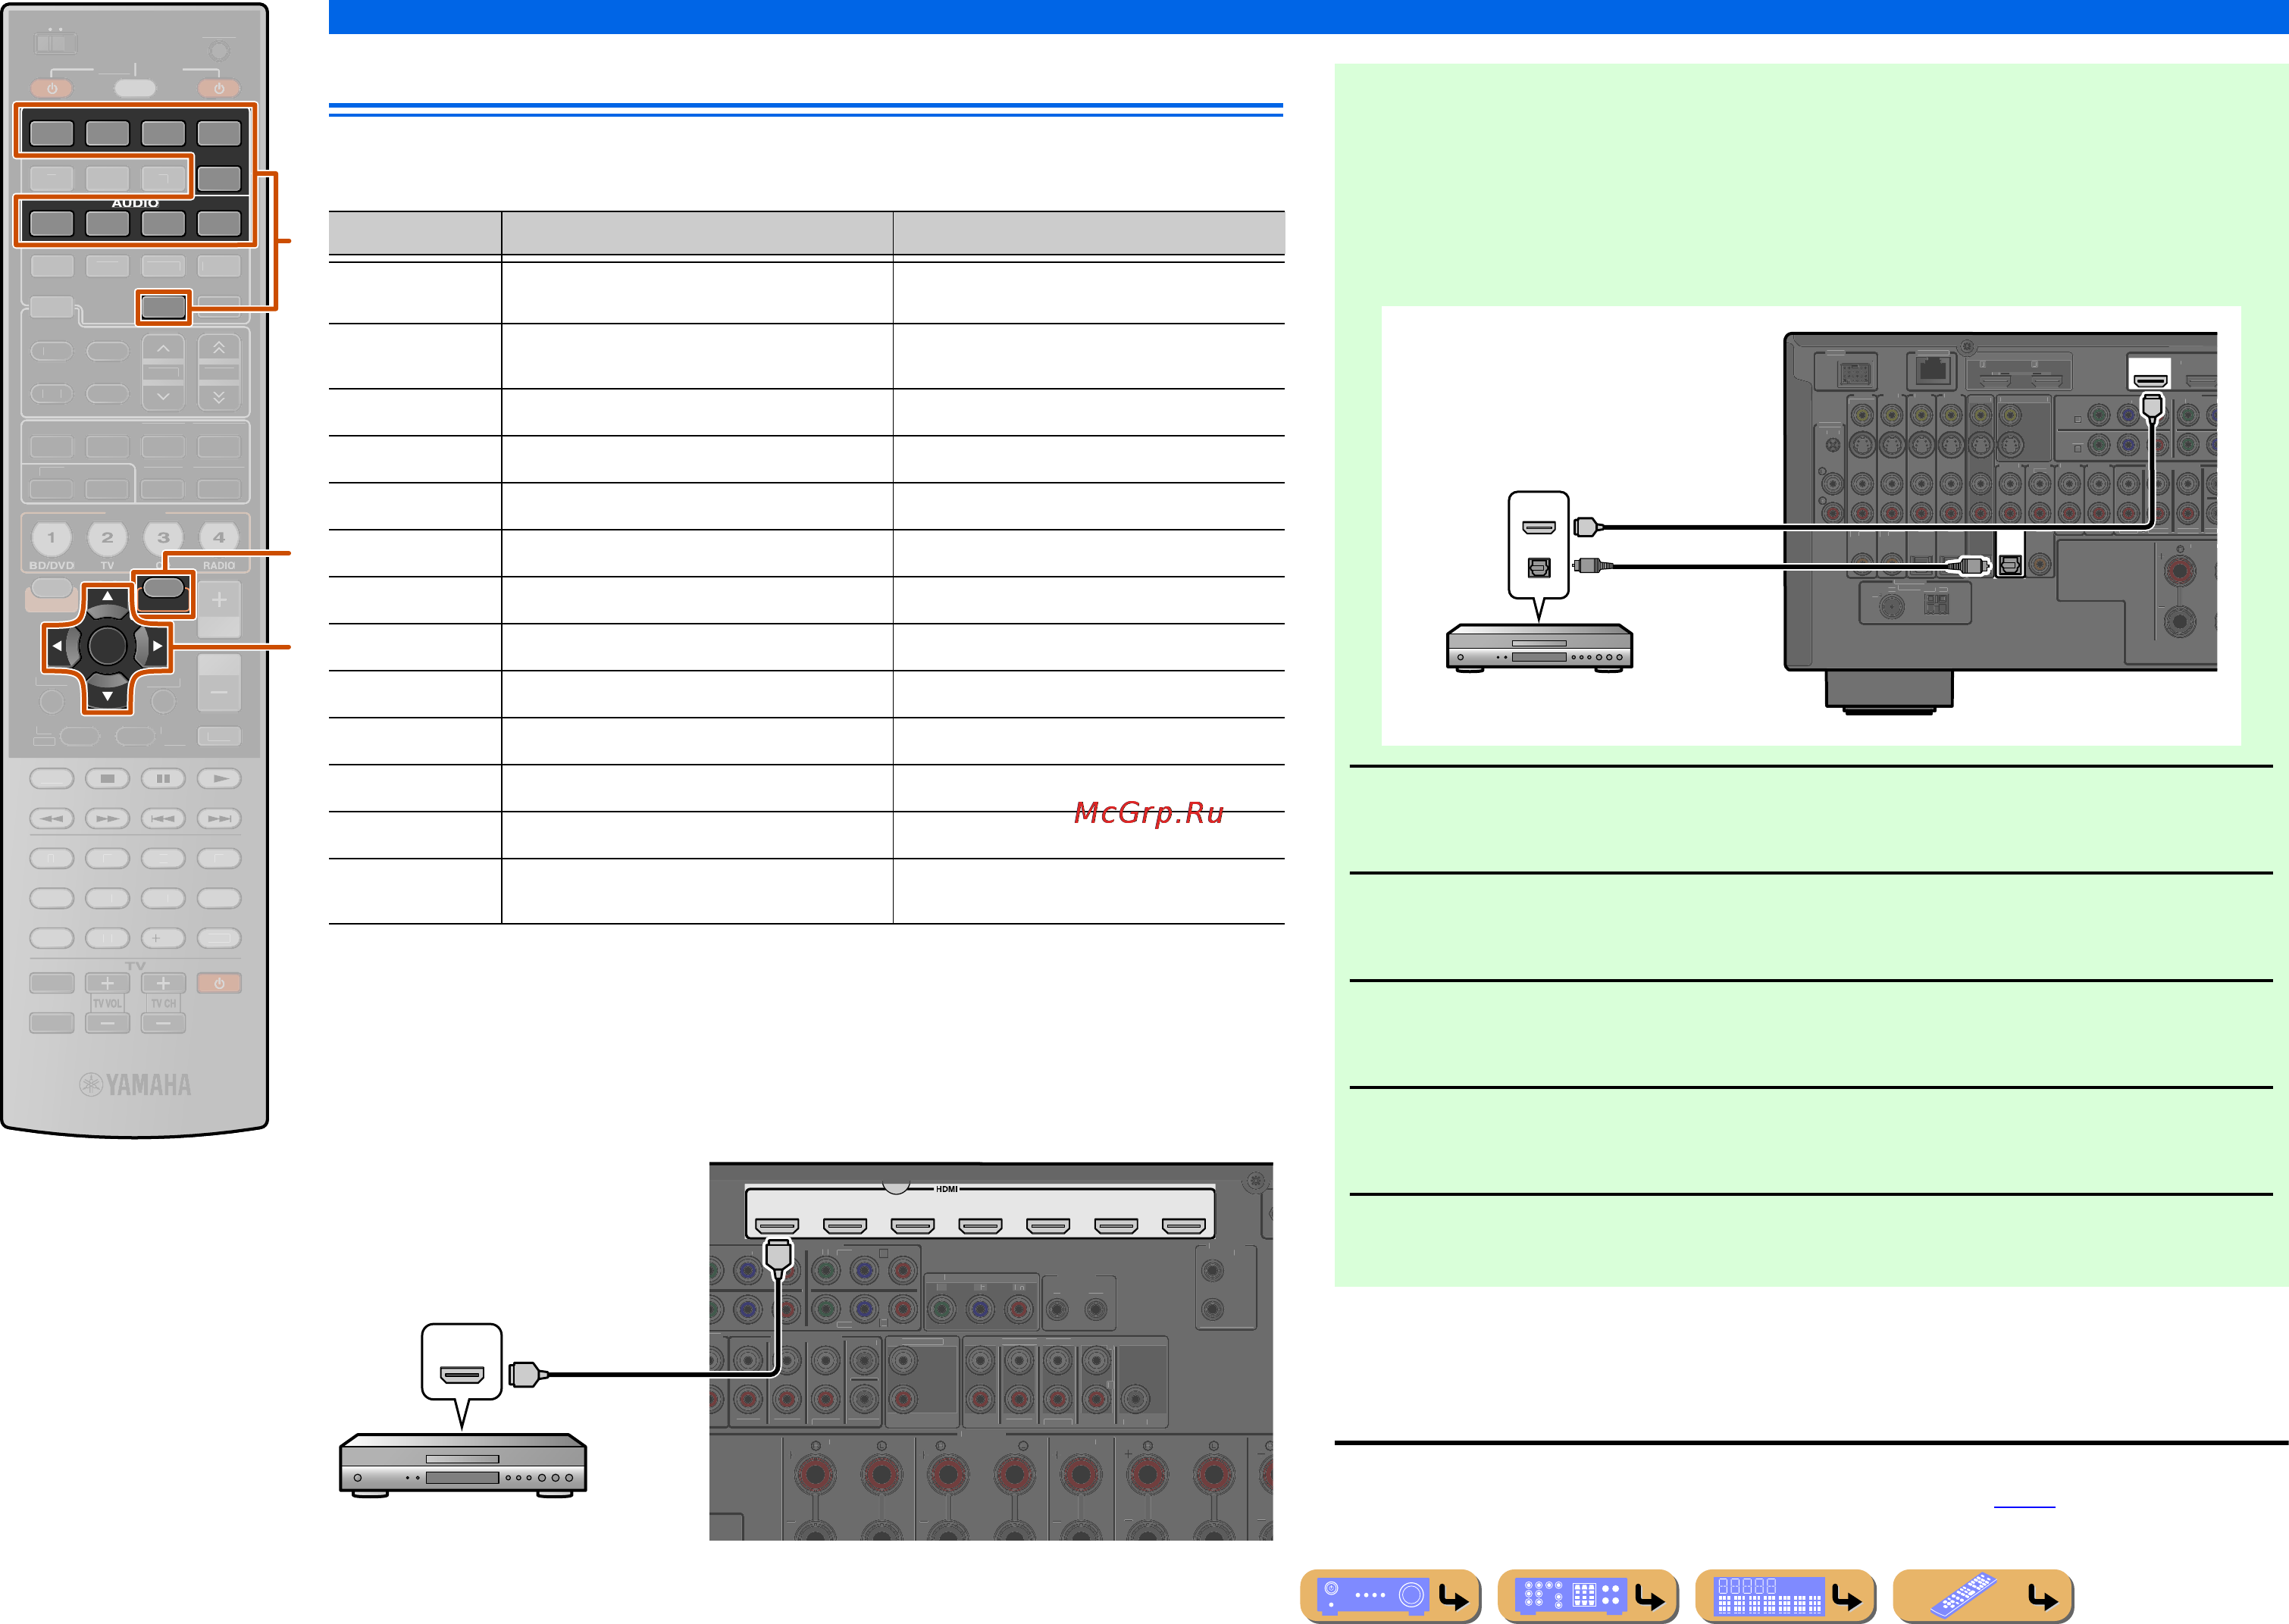Image resolution: width=2289 pixels, height=1624 pixels.
Task: Click the cursor up arrow on remote
Action: coord(107,596)
